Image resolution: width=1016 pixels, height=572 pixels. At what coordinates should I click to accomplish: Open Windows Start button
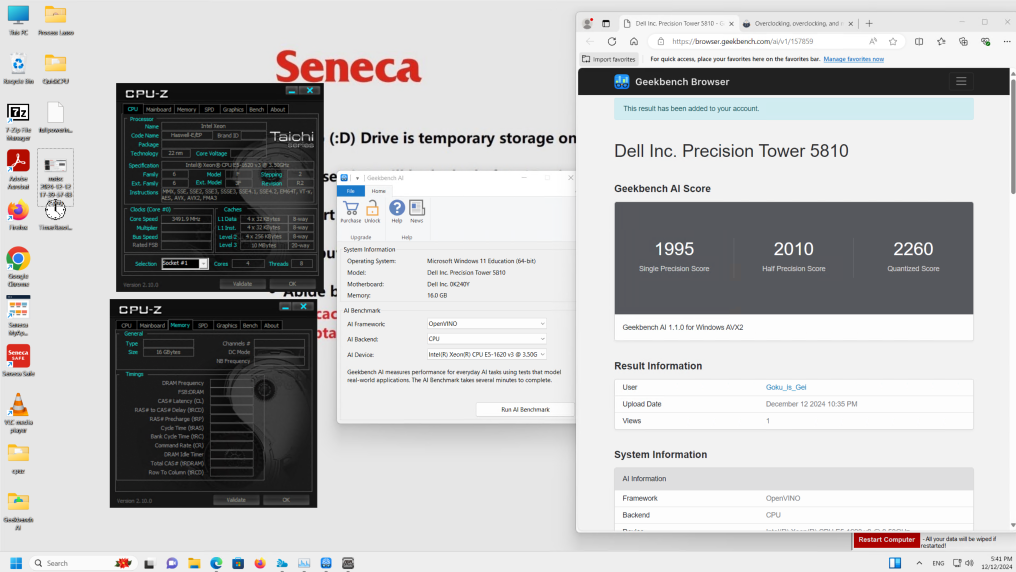click(16, 563)
